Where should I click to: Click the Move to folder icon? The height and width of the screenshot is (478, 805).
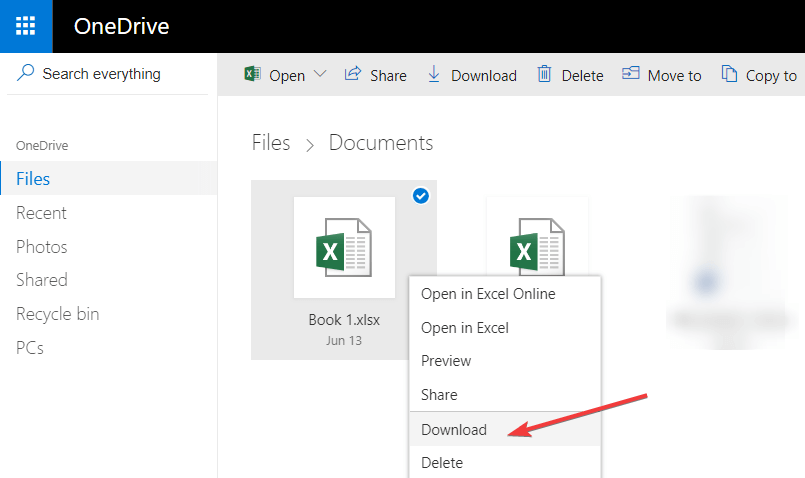point(630,73)
